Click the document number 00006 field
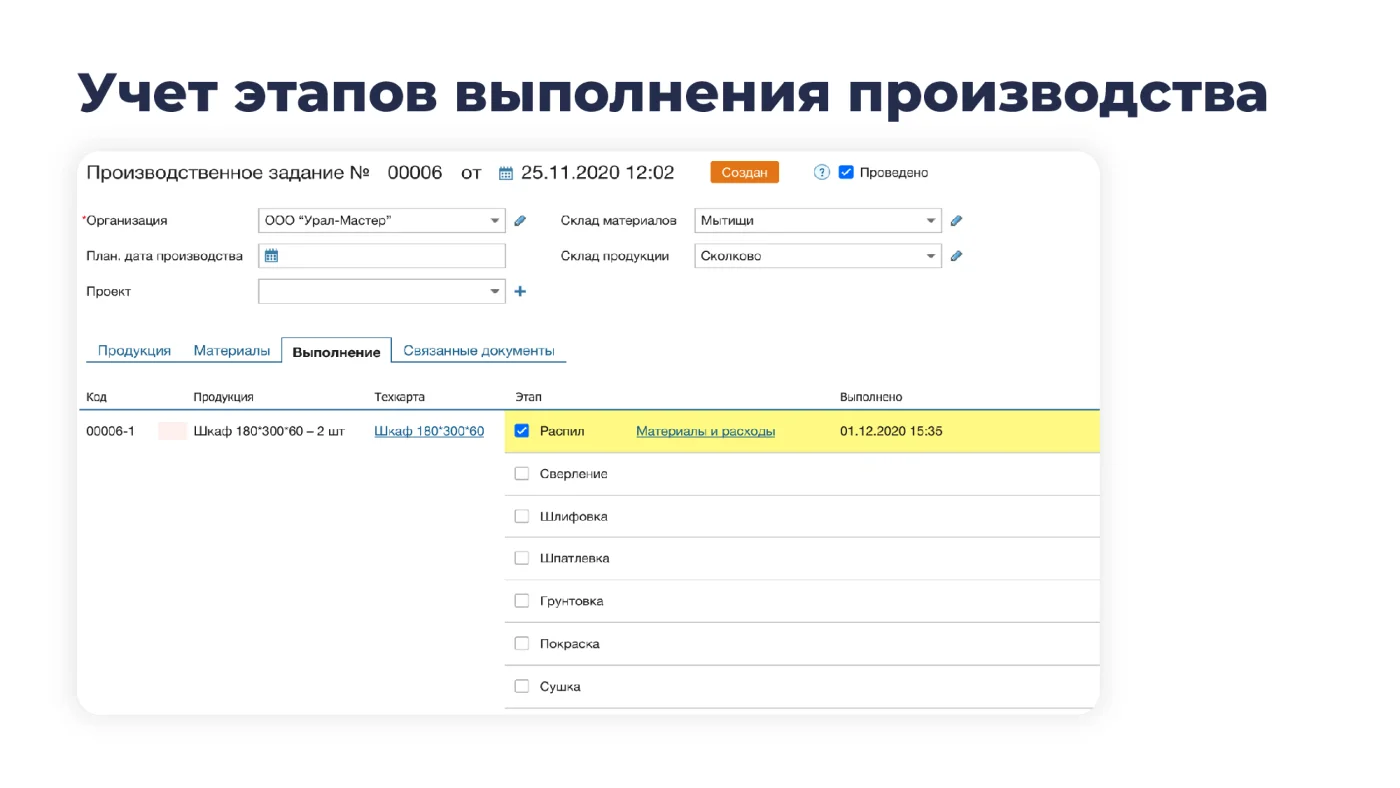The height and width of the screenshot is (788, 1400). (414, 172)
